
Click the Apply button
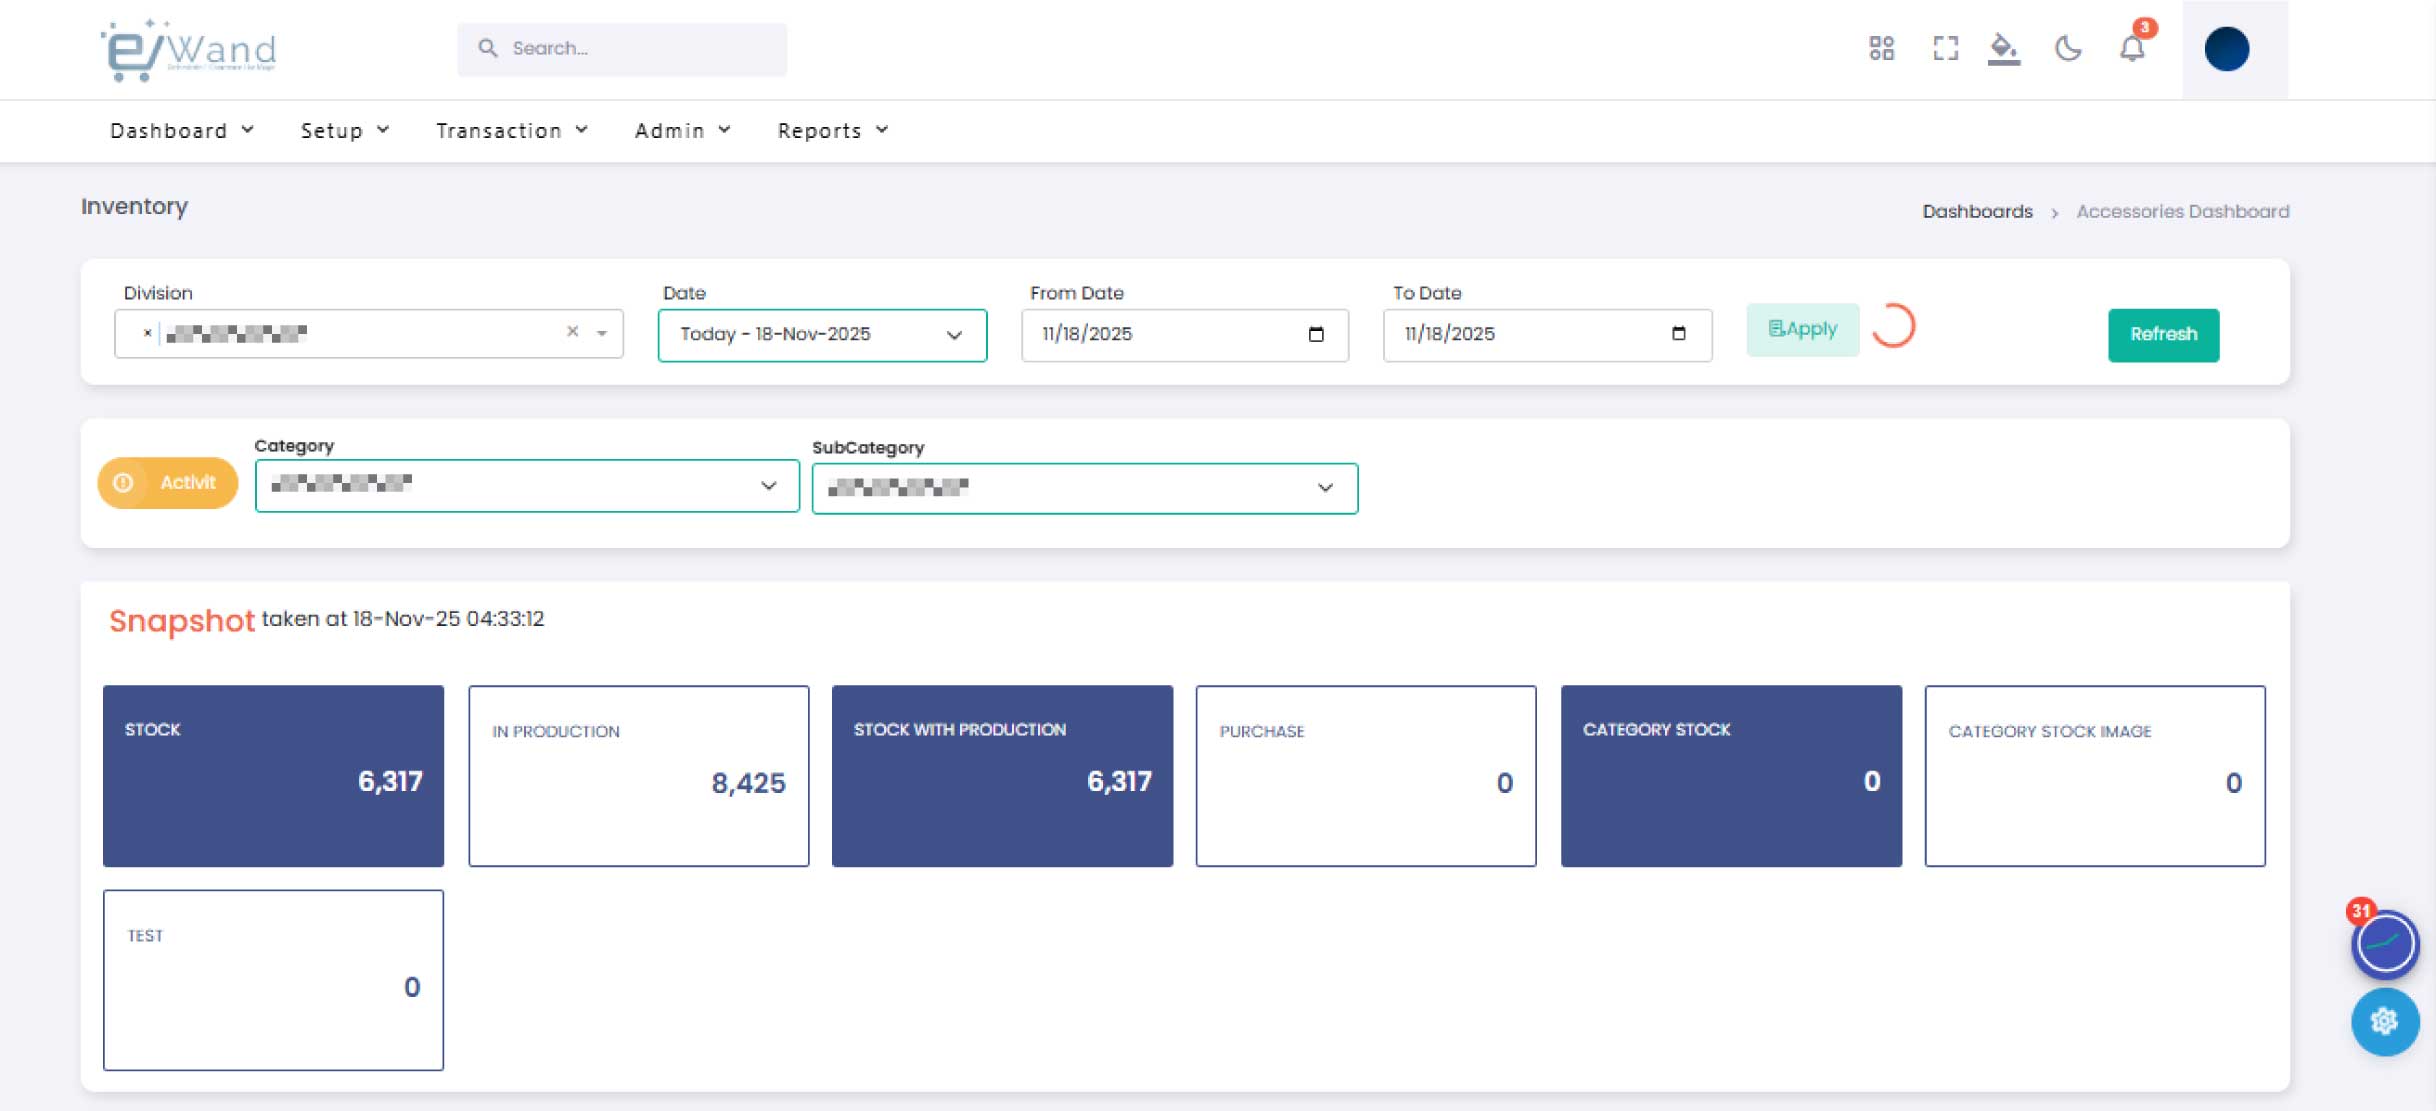point(1802,328)
